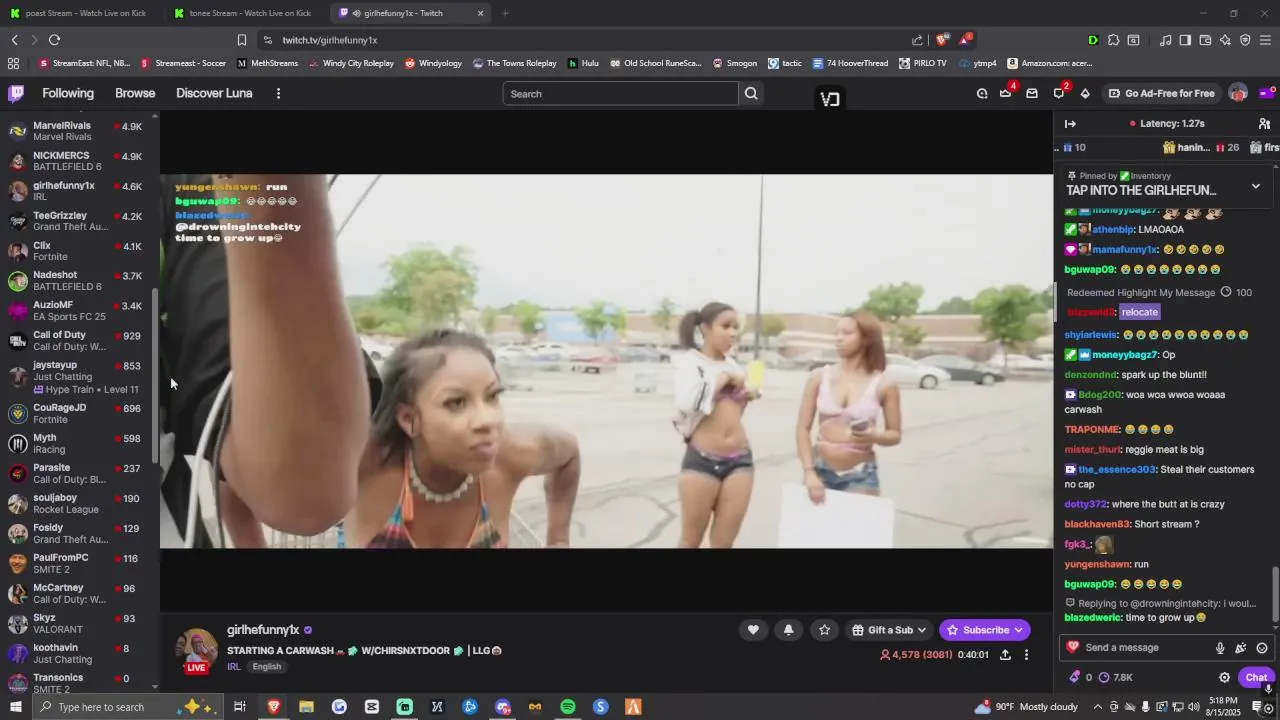This screenshot has height=720, width=1280.
Task: Collapse chat with the arrow icon
Action: click(x=1070, y=124)
